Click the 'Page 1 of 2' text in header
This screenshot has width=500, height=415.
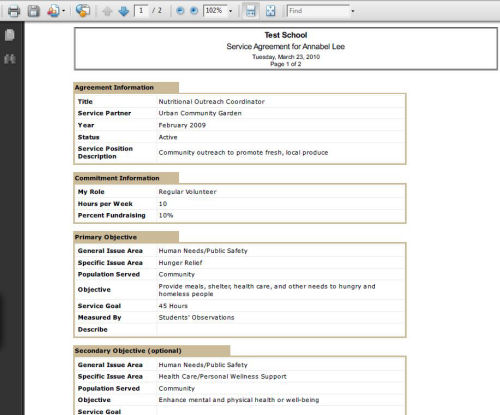coord(286,64)
